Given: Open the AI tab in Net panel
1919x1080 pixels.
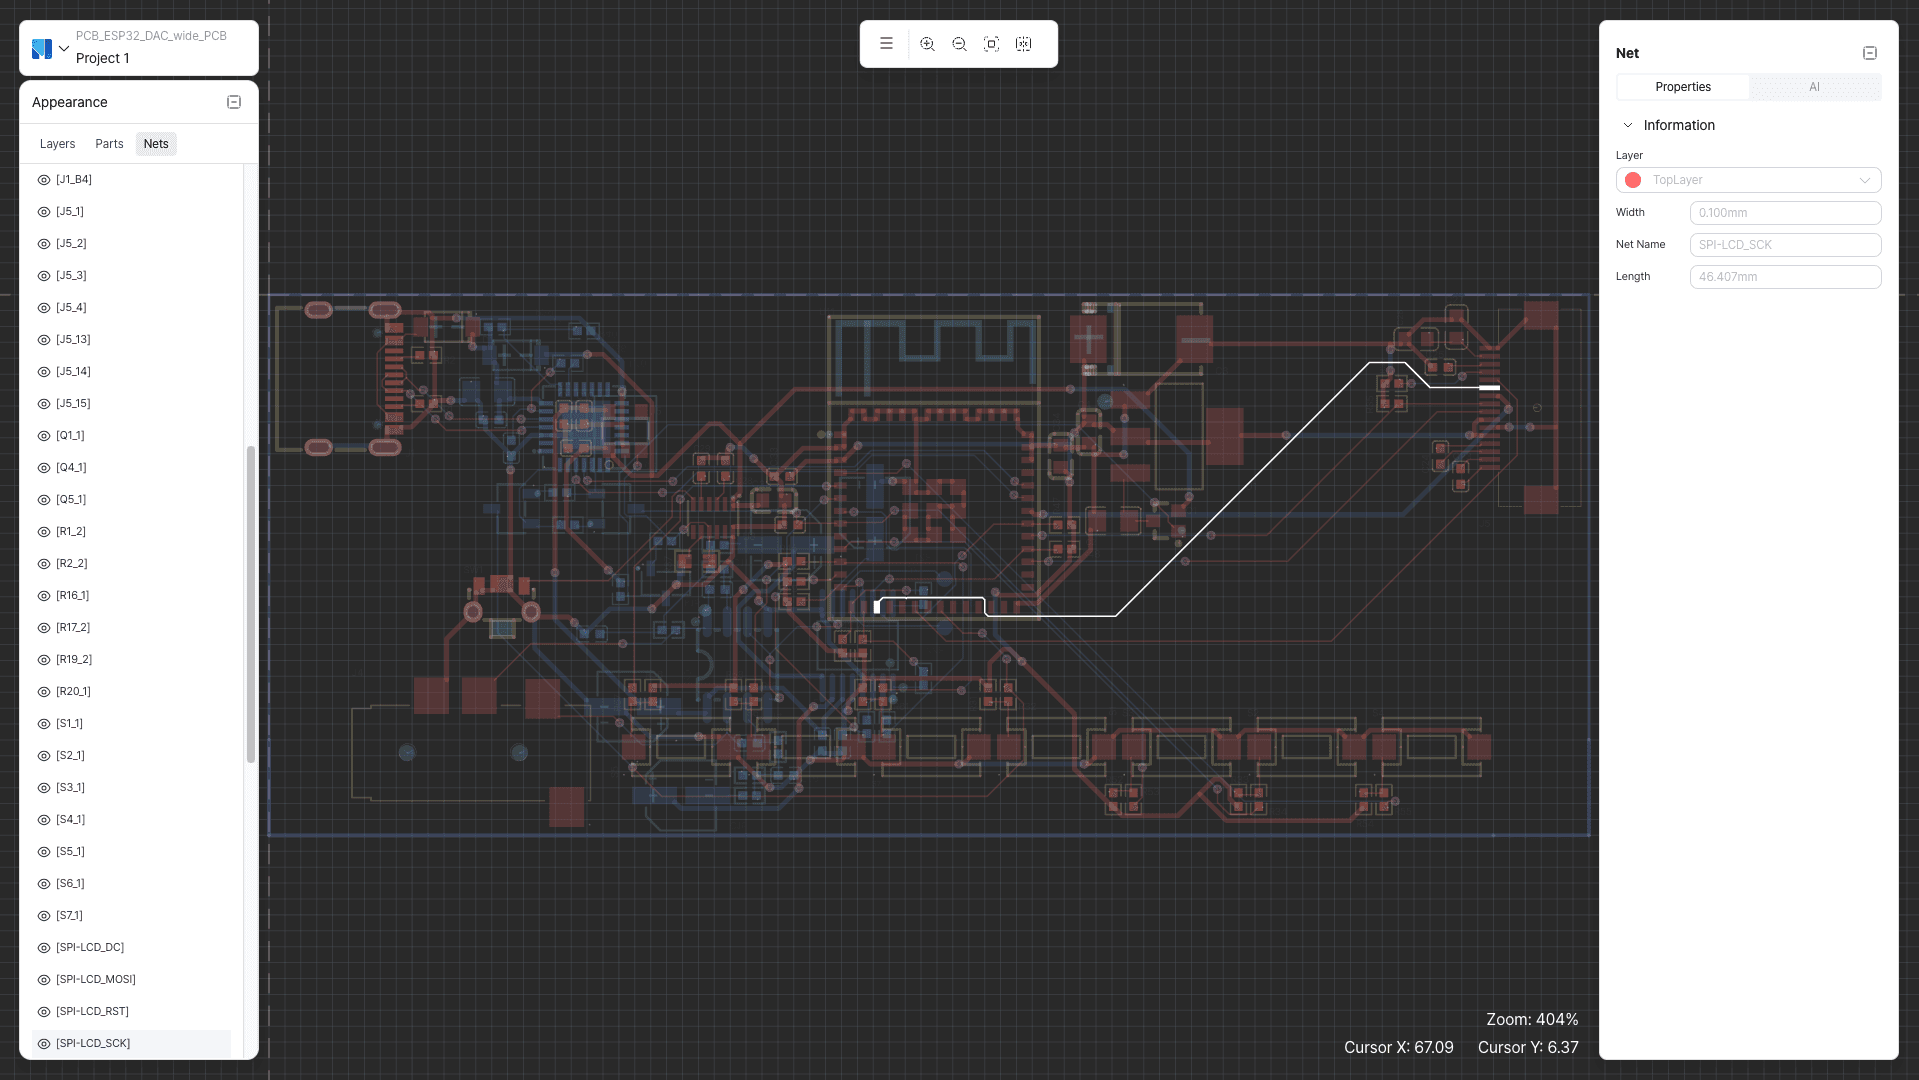Looking at the screenshot, I should [x=1814, y=87].
